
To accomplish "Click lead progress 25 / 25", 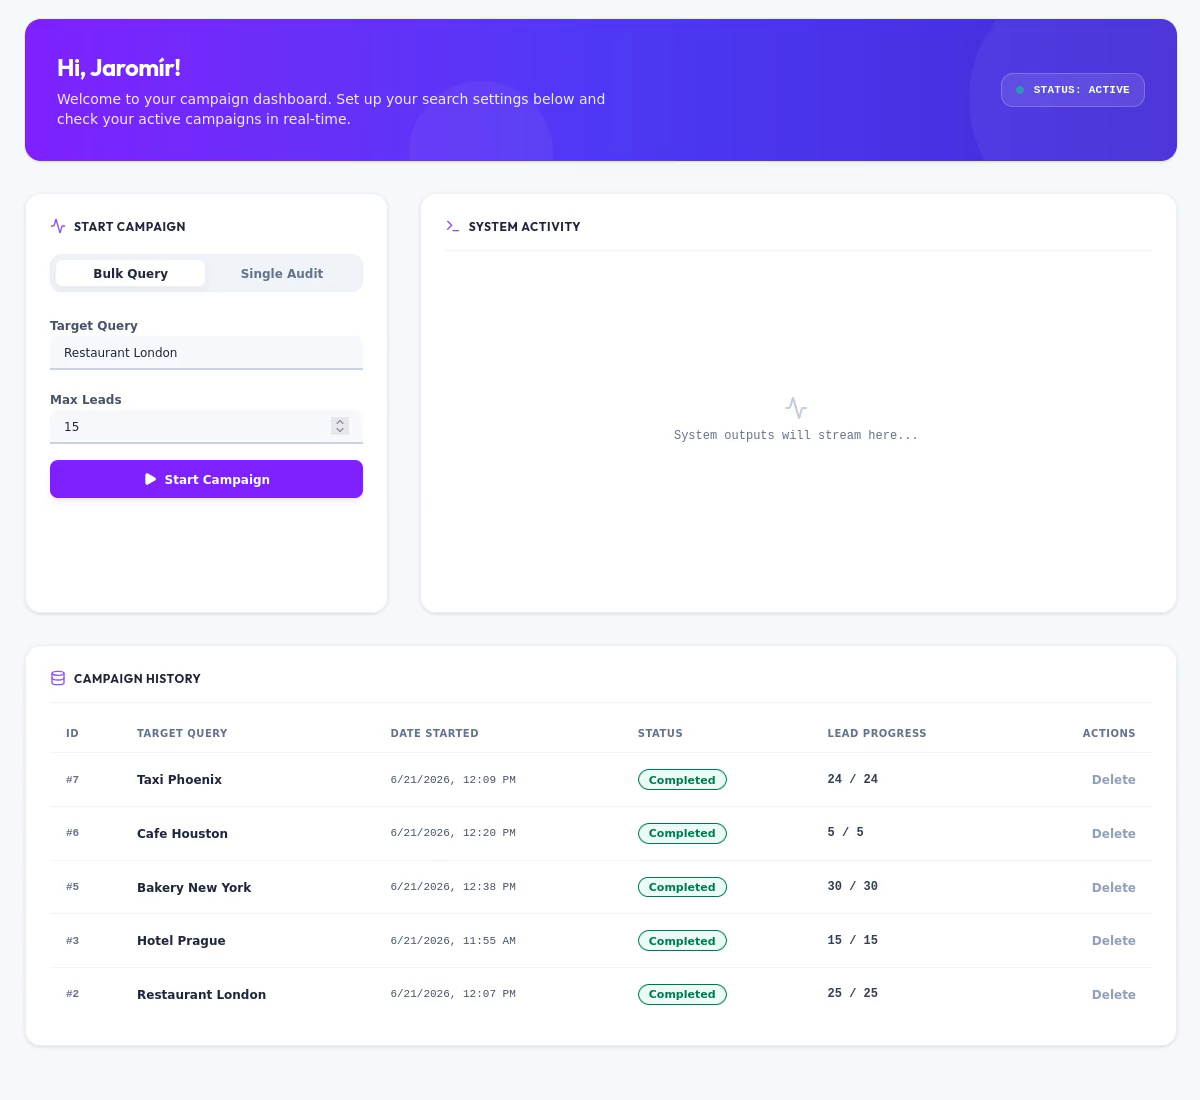I will click(x=852, y=993).
